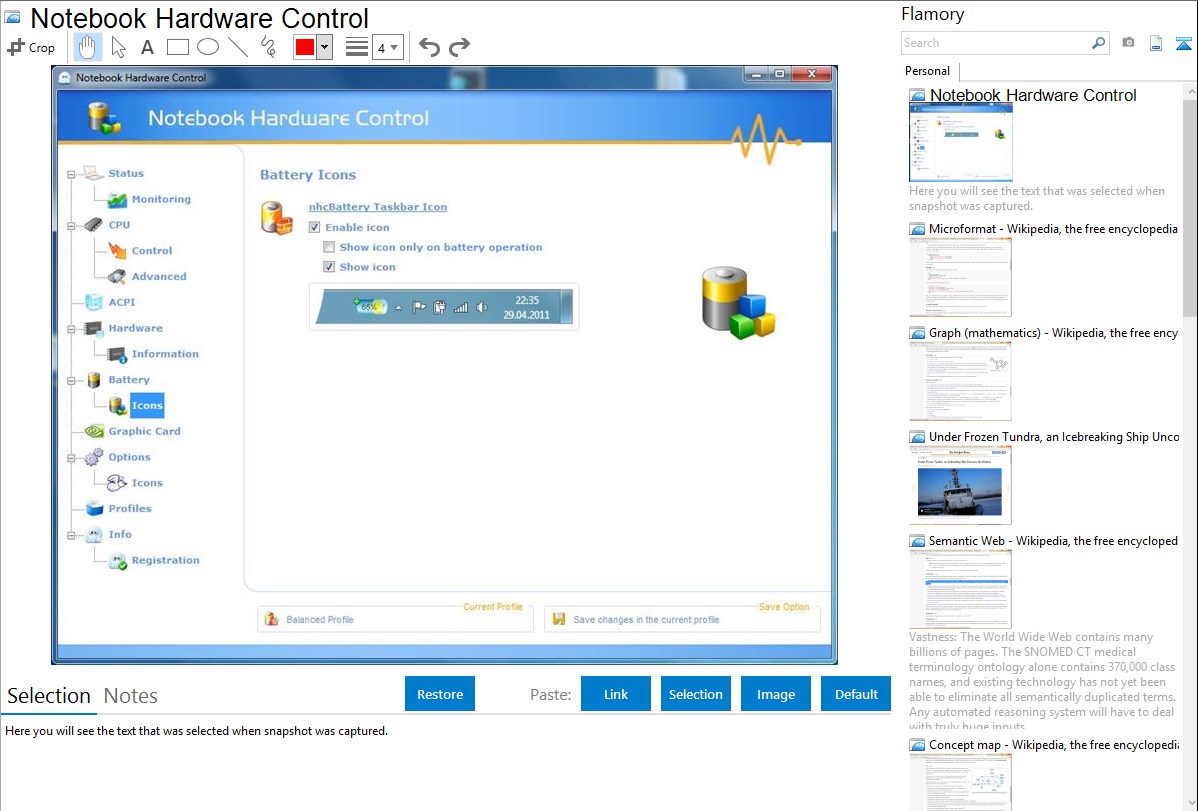The width and height of the screenshot is (1198, 811).
Task: Open the color picker dropdown arrow
Action: coord(325,47)
